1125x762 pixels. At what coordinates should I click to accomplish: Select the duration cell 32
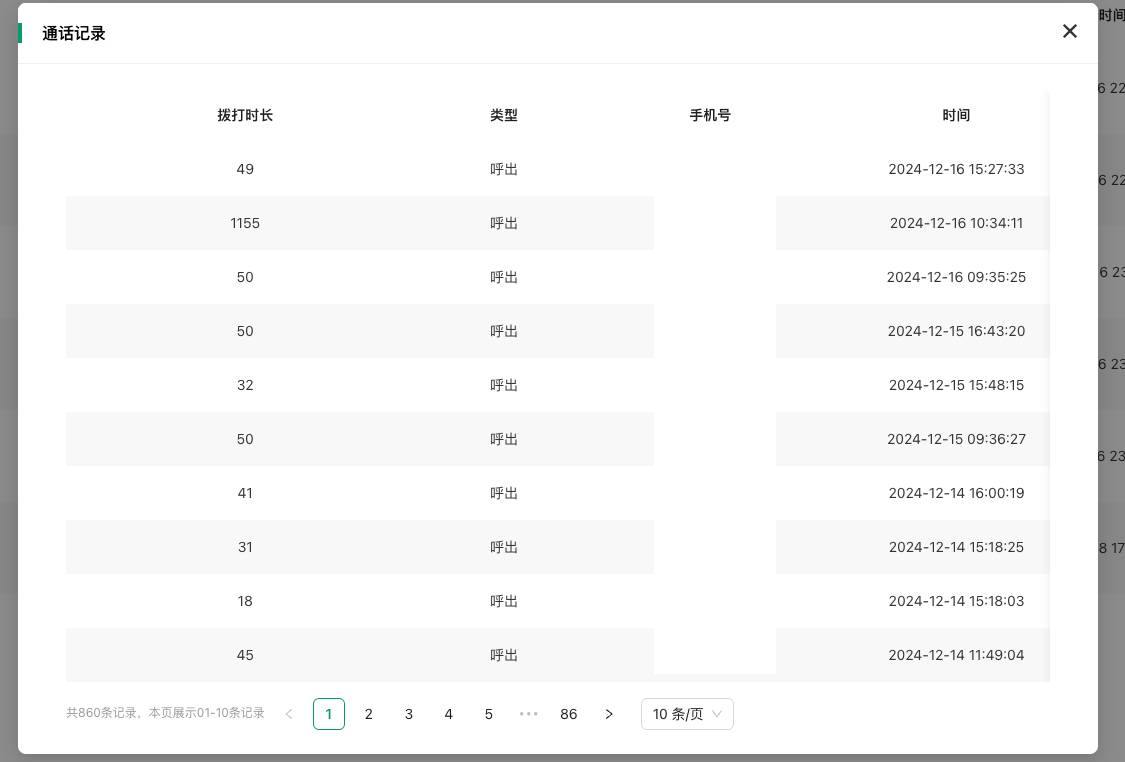(245, 385)
